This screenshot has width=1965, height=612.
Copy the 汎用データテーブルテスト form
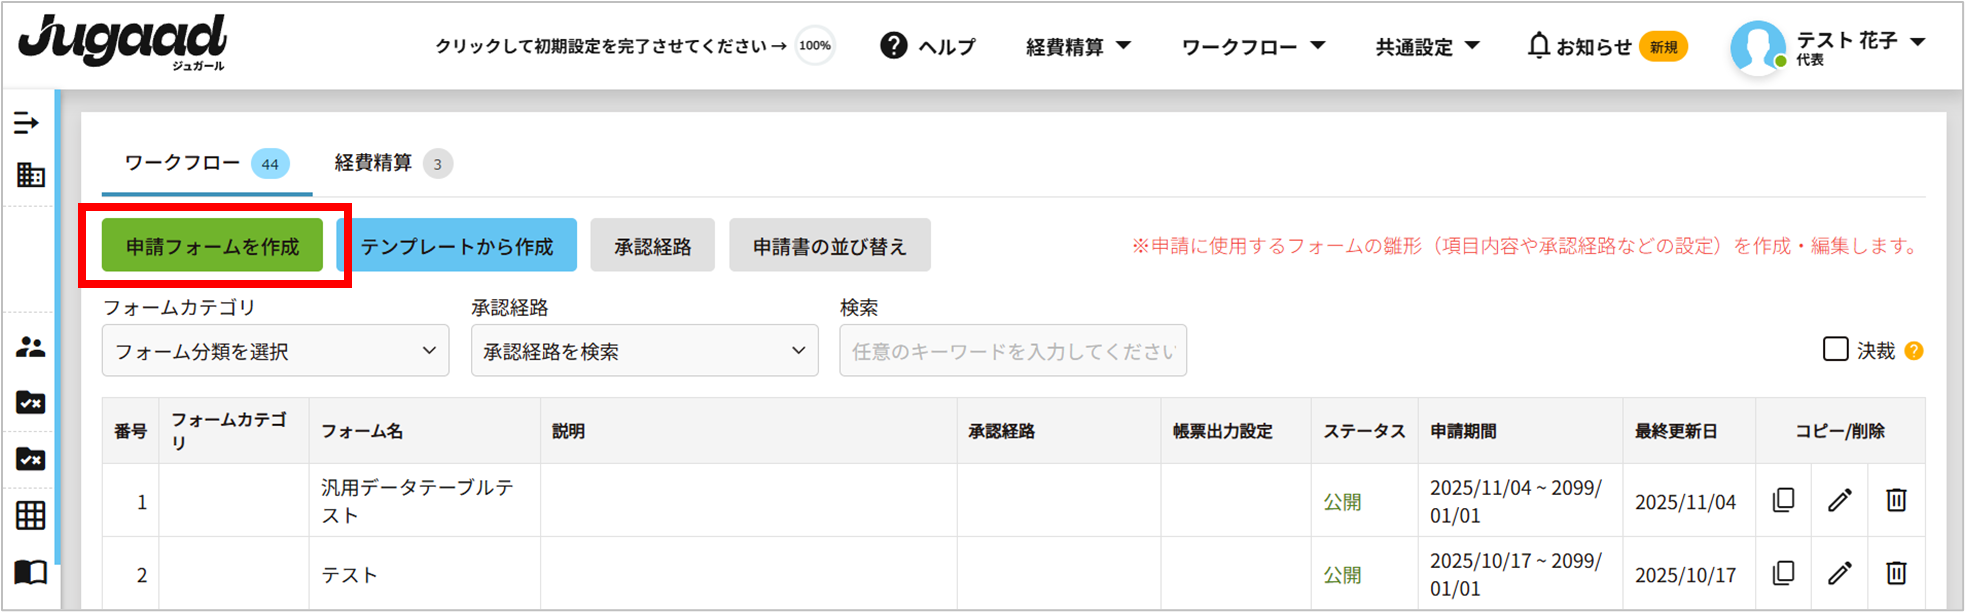(1783, 500)
